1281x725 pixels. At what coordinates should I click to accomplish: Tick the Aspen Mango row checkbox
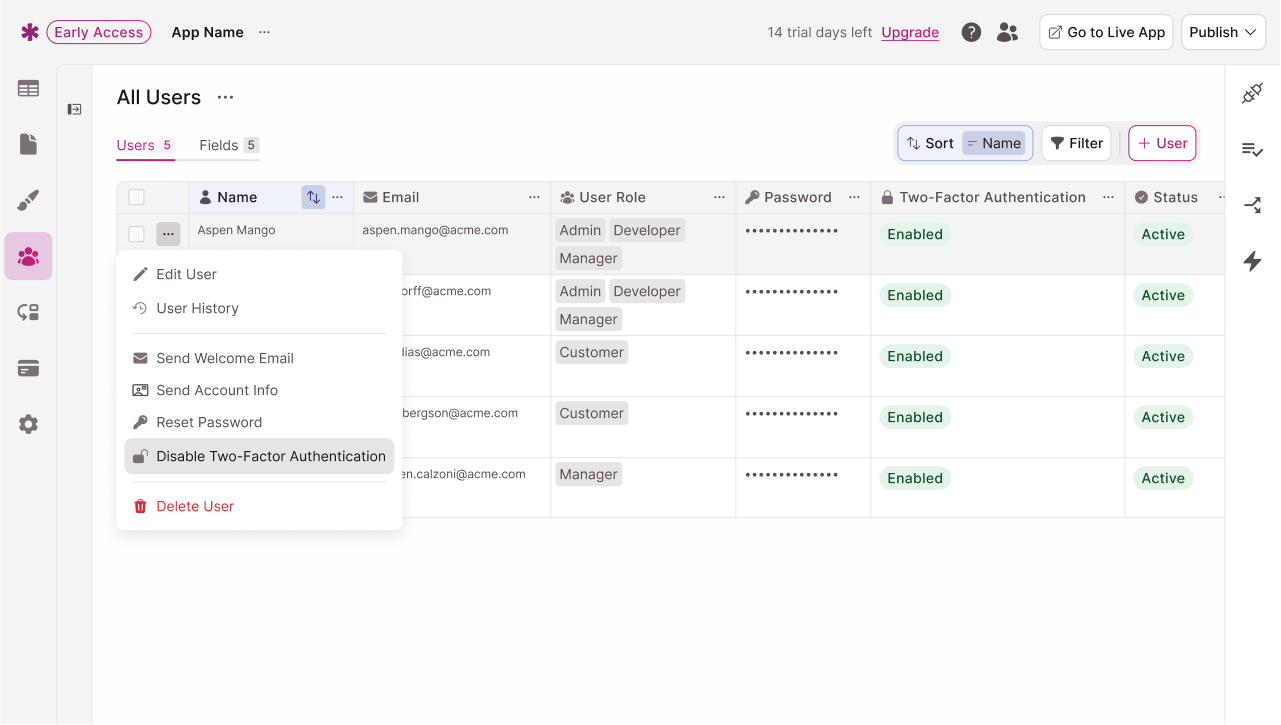(x=136, y=234)
